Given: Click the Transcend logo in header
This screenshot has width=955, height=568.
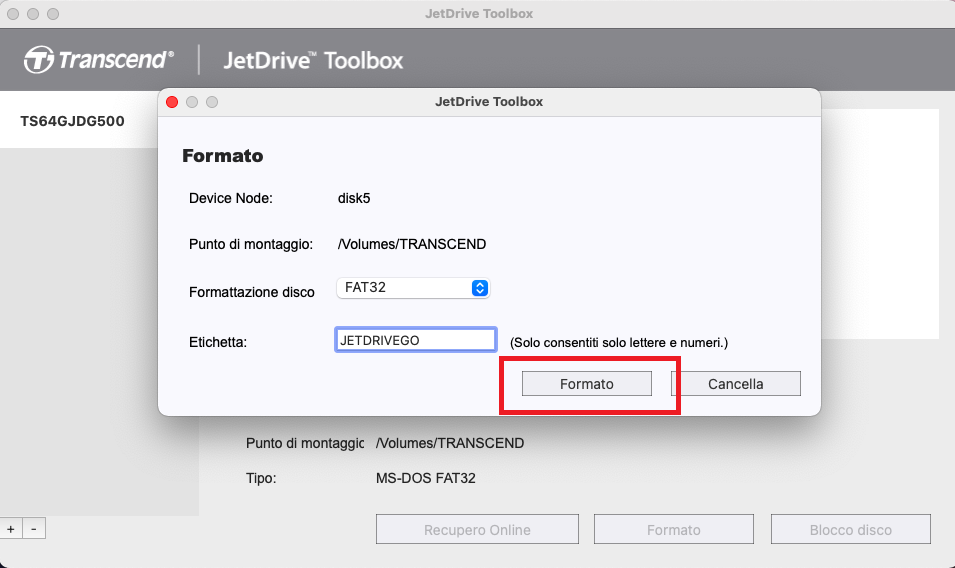Looking at the screenshot, I should tap(99, 60).
